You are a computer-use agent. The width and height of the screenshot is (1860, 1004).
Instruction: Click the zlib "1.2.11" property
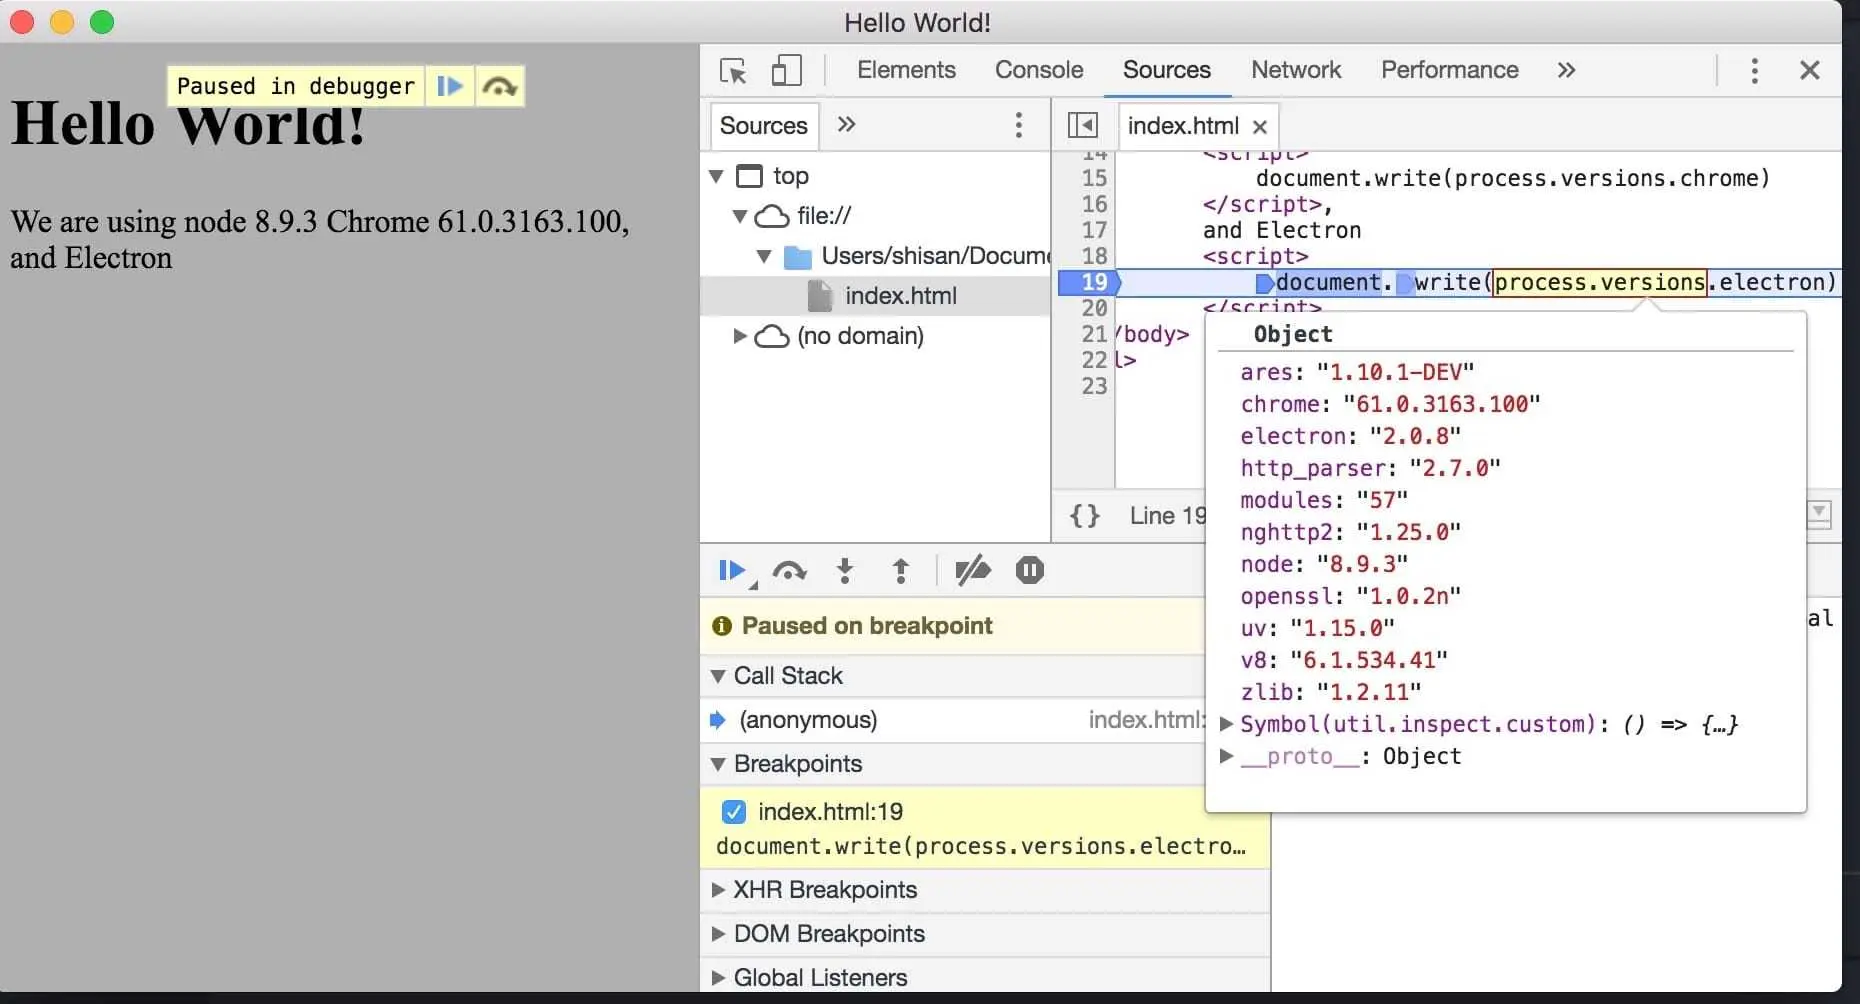click(x=1330, y=692)
